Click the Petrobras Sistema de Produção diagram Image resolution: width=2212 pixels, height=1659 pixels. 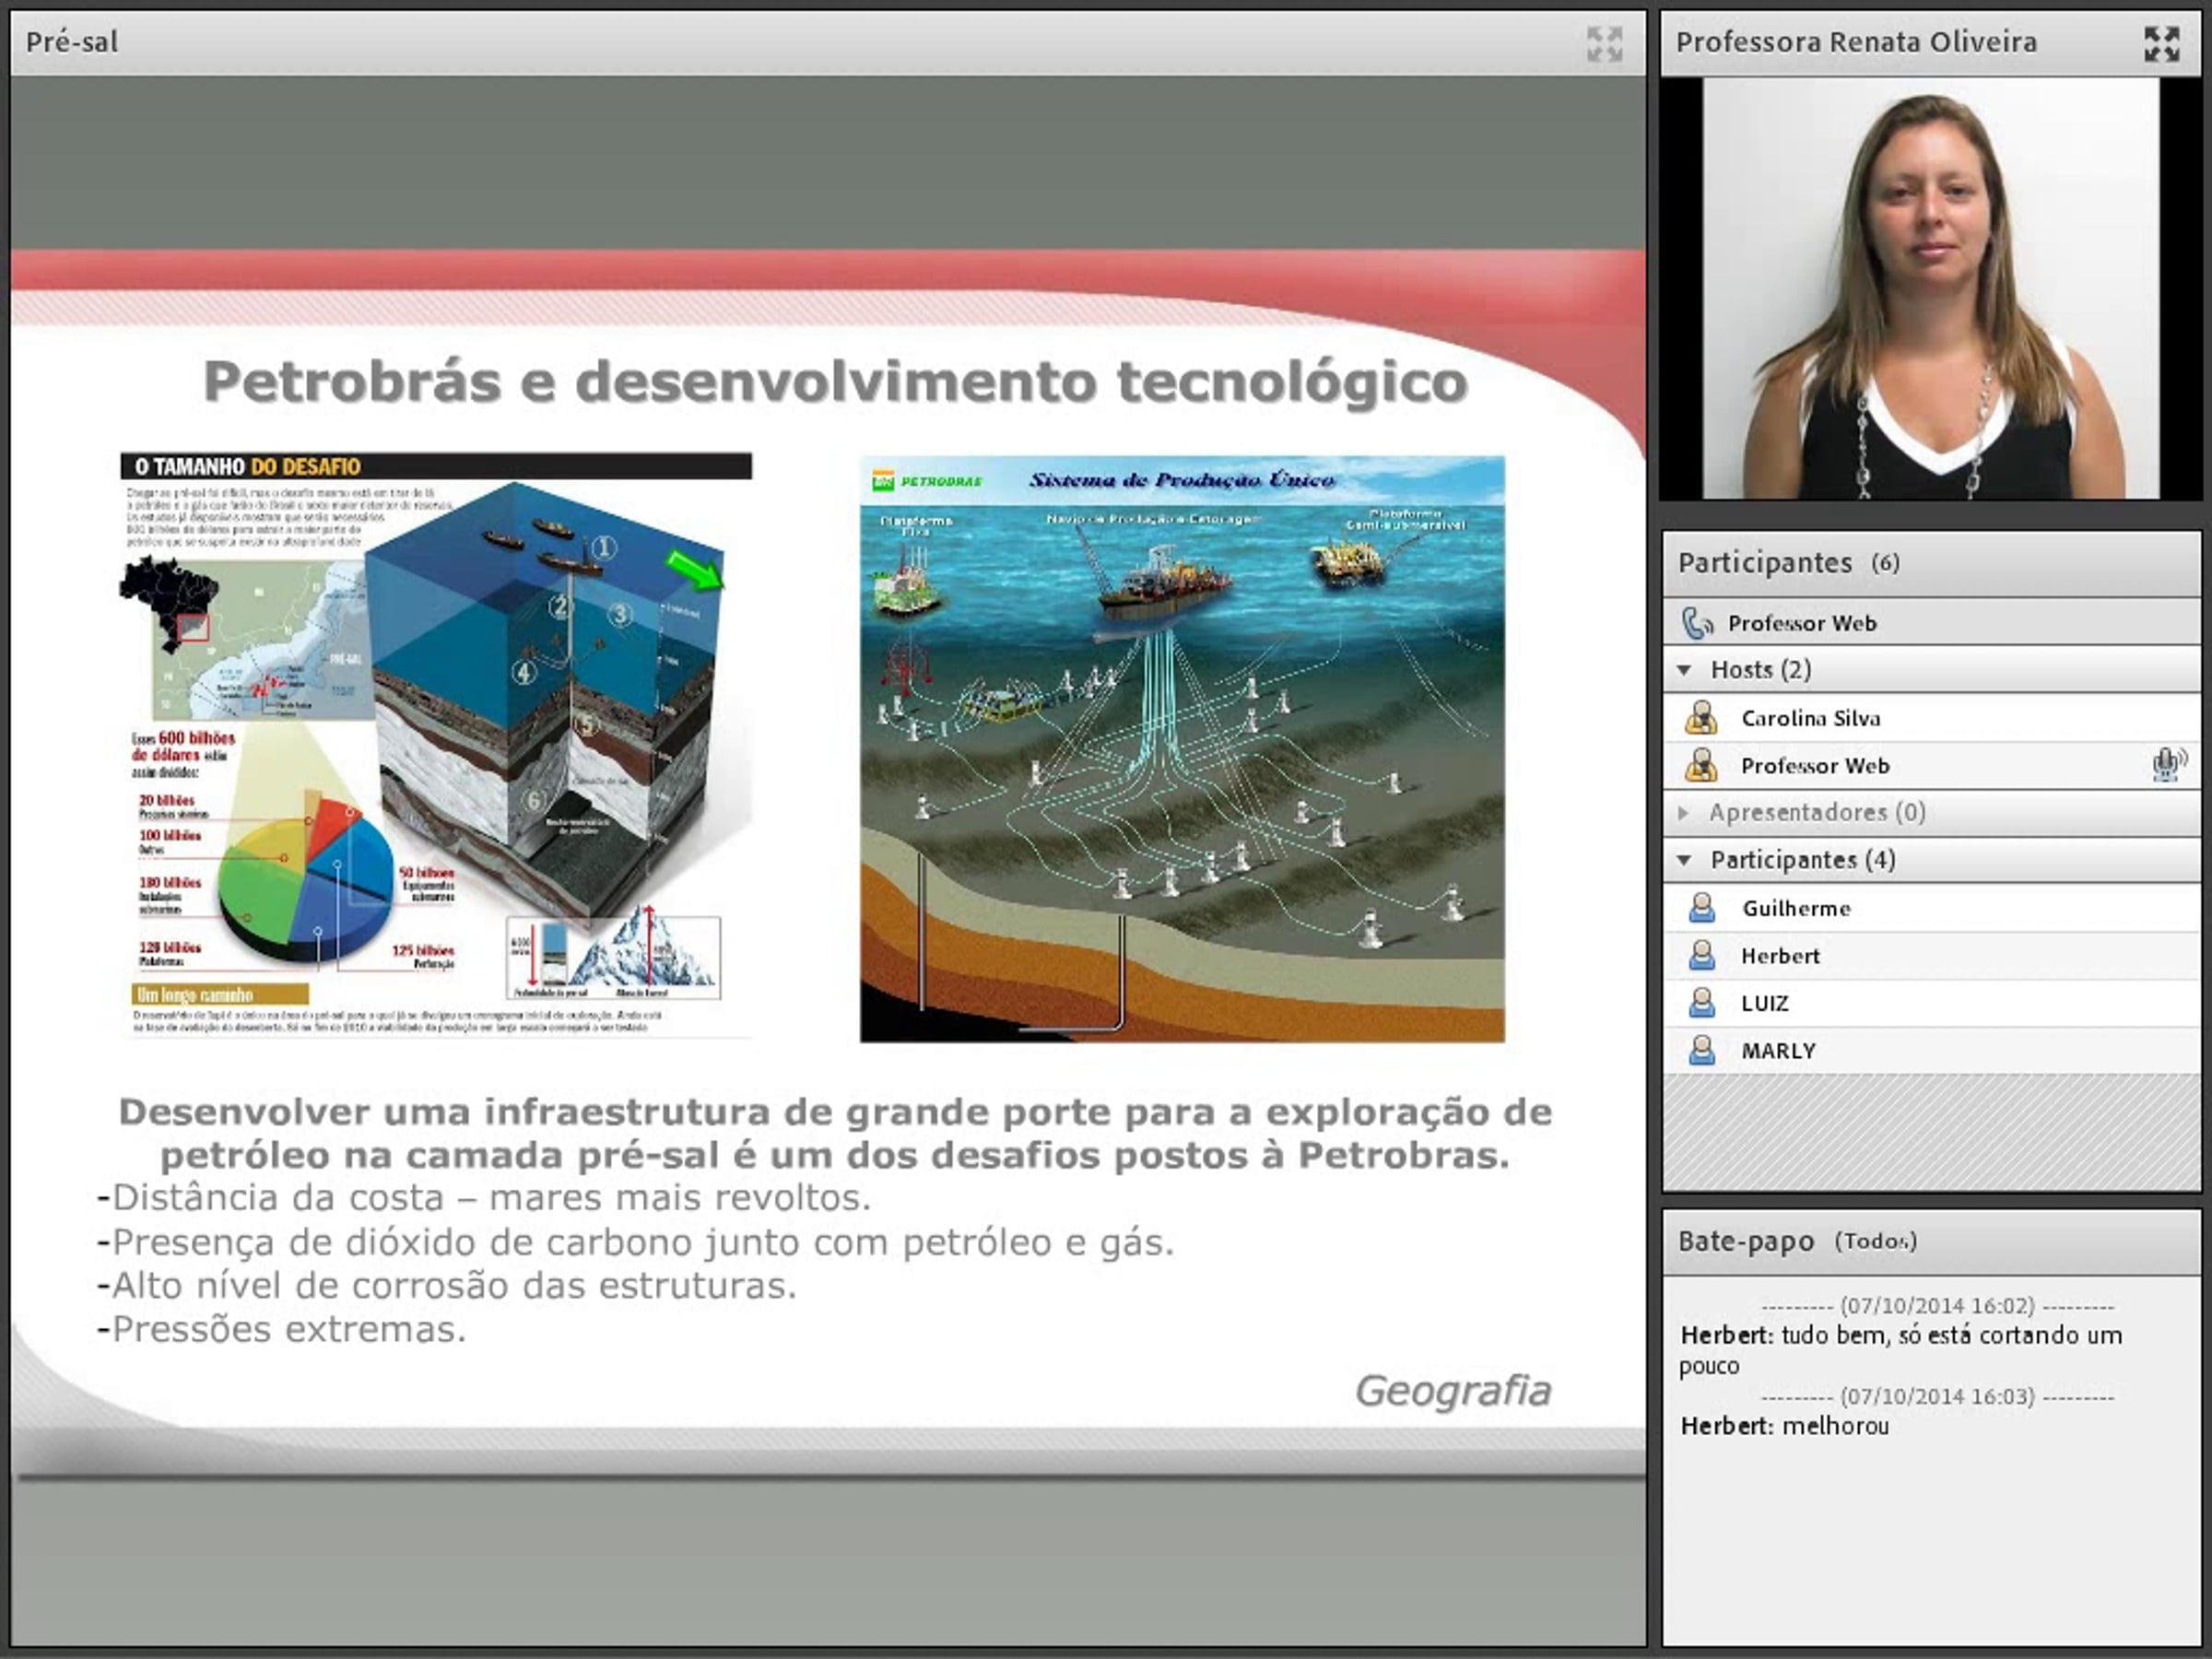click(x=1182, y=750)
